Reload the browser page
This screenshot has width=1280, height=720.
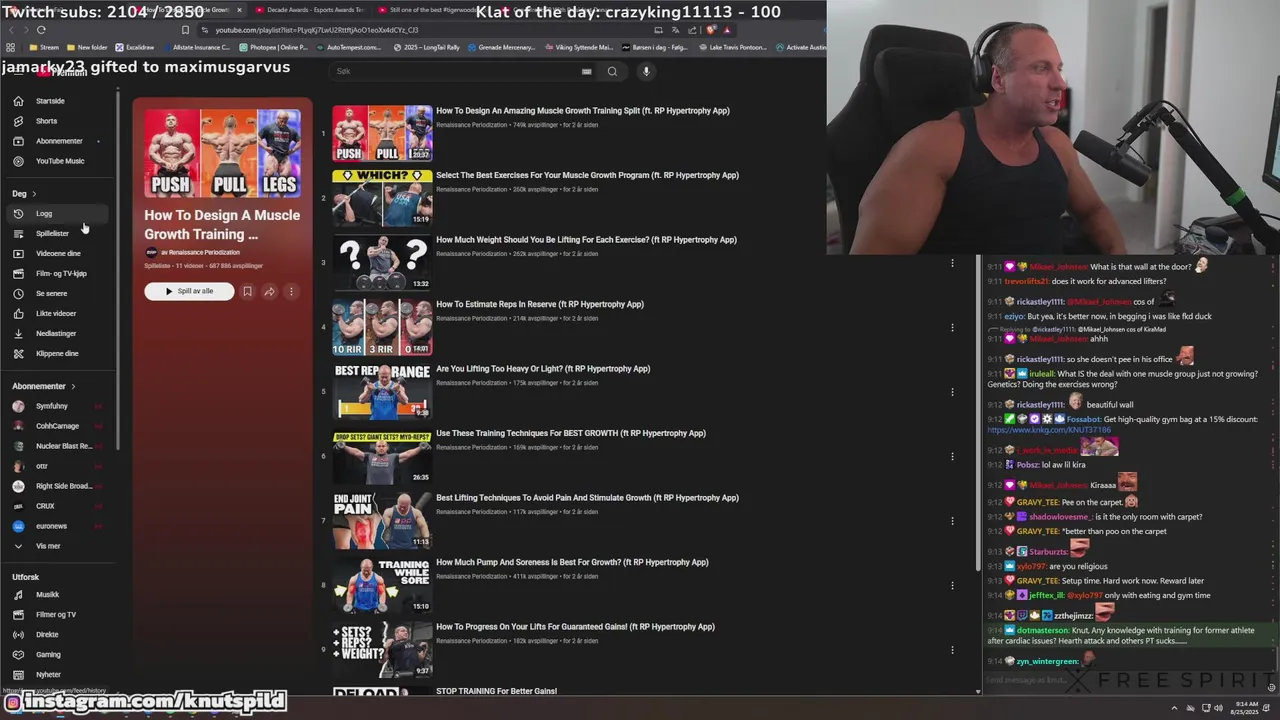pyautogui.click(x=41, y=30)
